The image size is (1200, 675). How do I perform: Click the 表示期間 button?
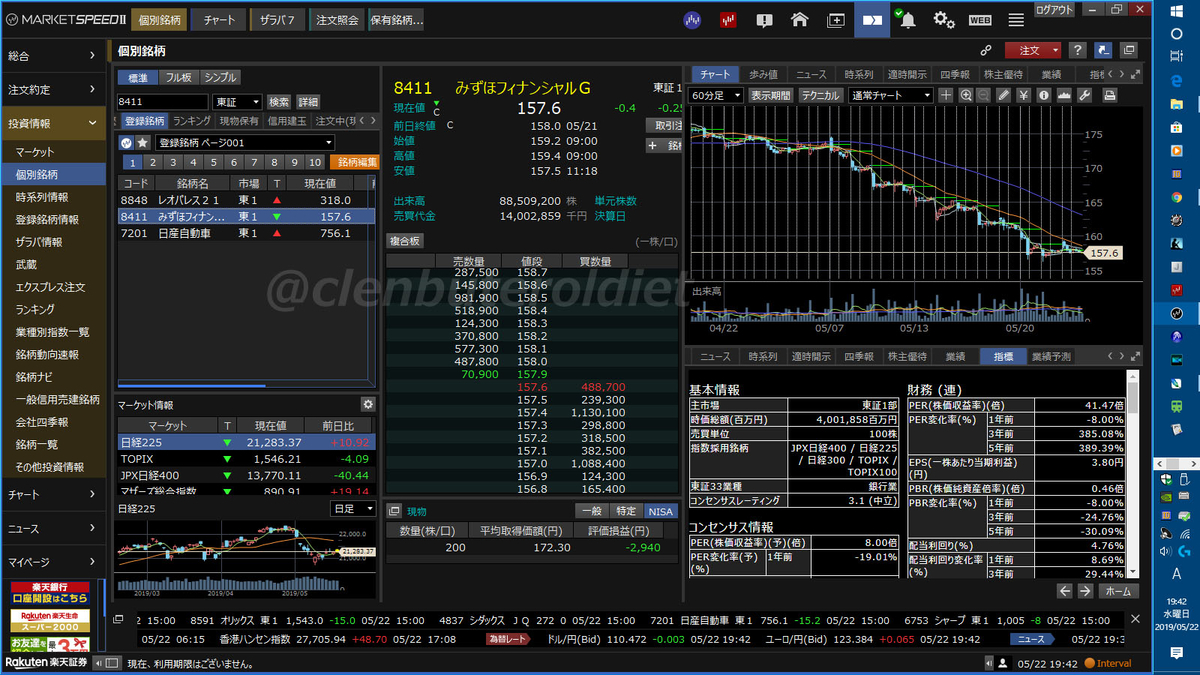click(771, 95)
